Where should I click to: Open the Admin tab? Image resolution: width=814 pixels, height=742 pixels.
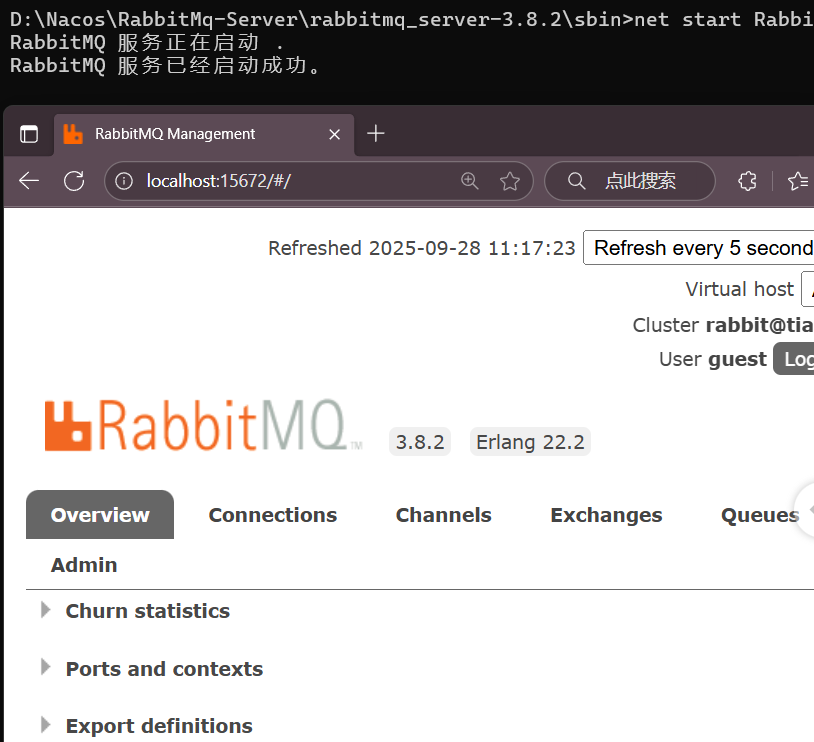84,565
